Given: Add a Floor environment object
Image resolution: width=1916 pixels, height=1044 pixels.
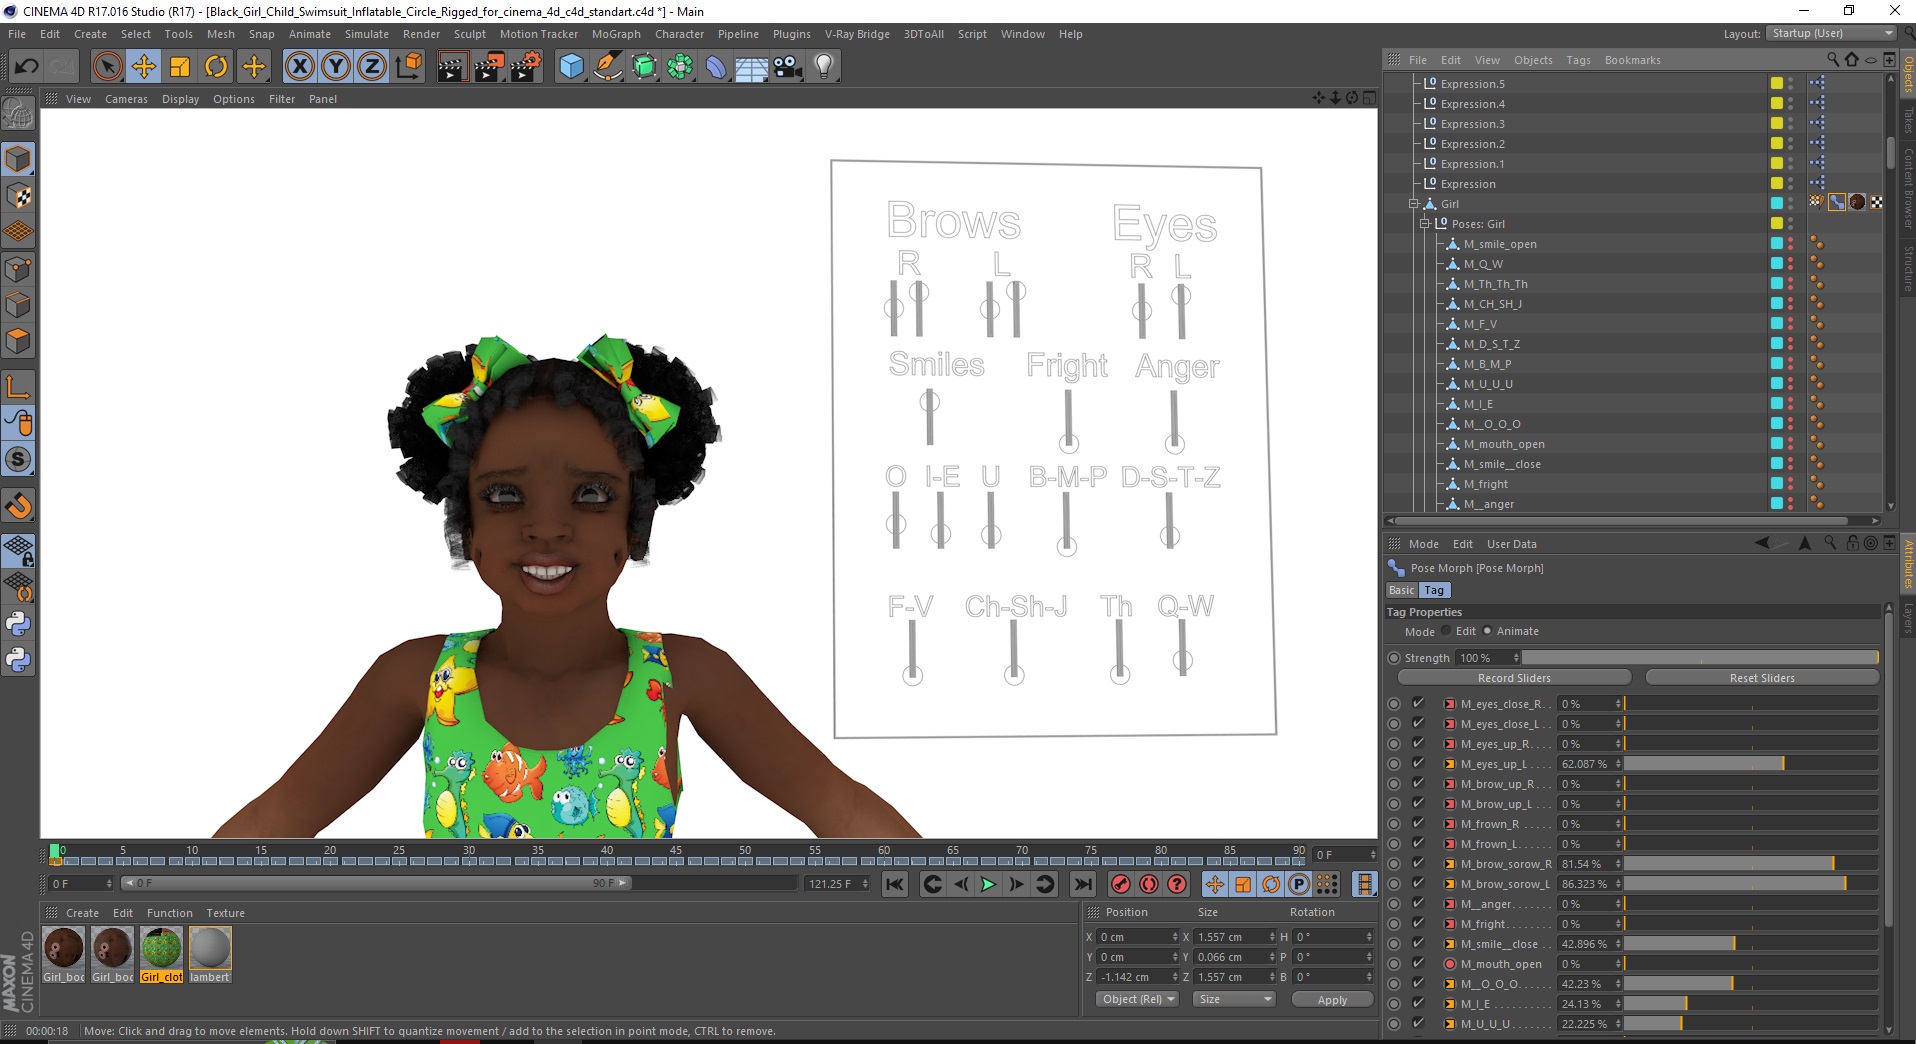Looking at the screenshot, I should [x=752, y=67].
